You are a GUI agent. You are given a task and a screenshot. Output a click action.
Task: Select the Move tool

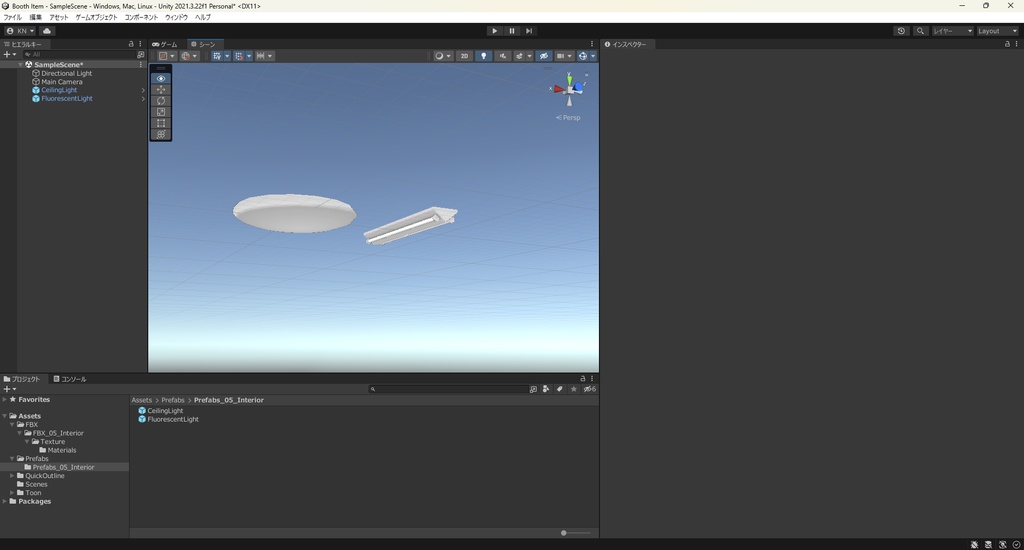(x=161, y=89)
